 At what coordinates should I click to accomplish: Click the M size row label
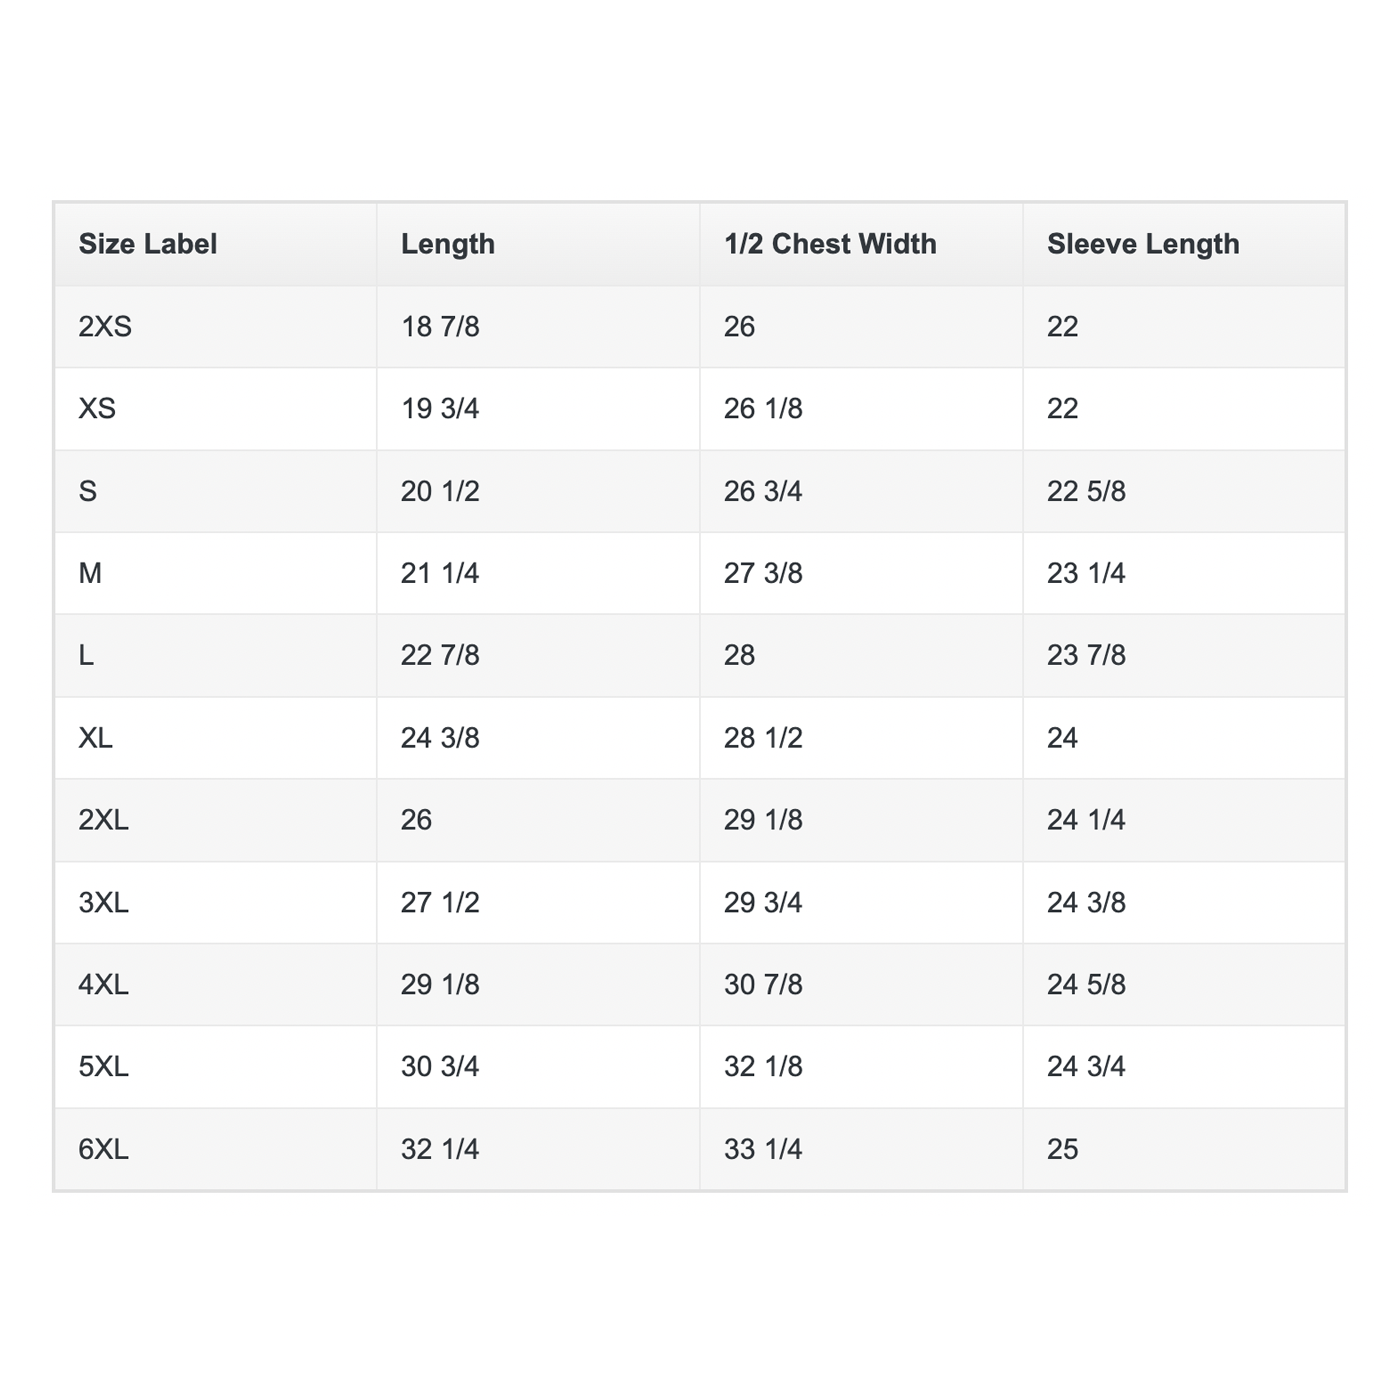tap(90, 573)
